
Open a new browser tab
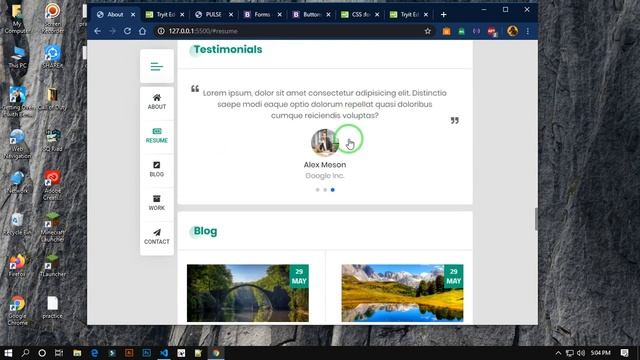click(x=443, y=15)
